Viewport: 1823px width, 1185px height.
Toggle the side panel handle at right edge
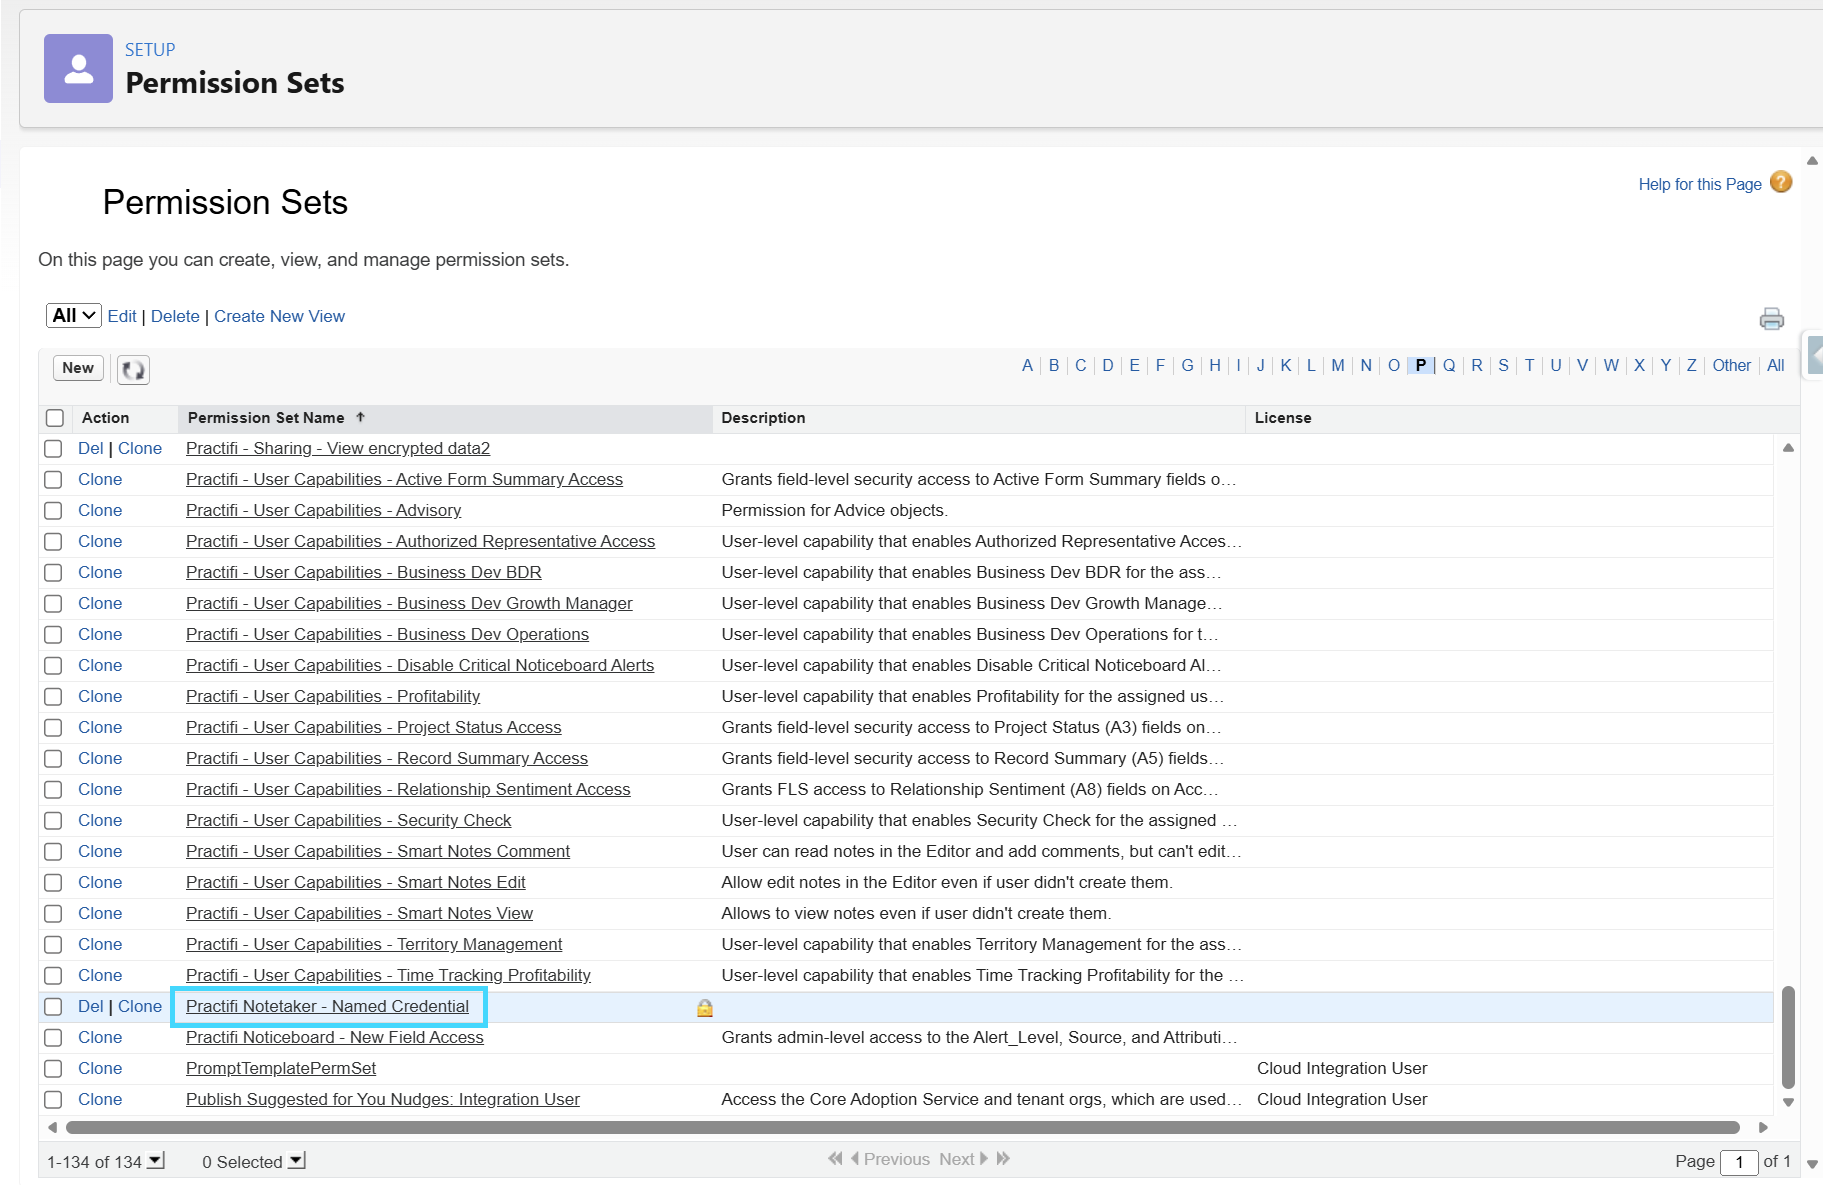1813,355
